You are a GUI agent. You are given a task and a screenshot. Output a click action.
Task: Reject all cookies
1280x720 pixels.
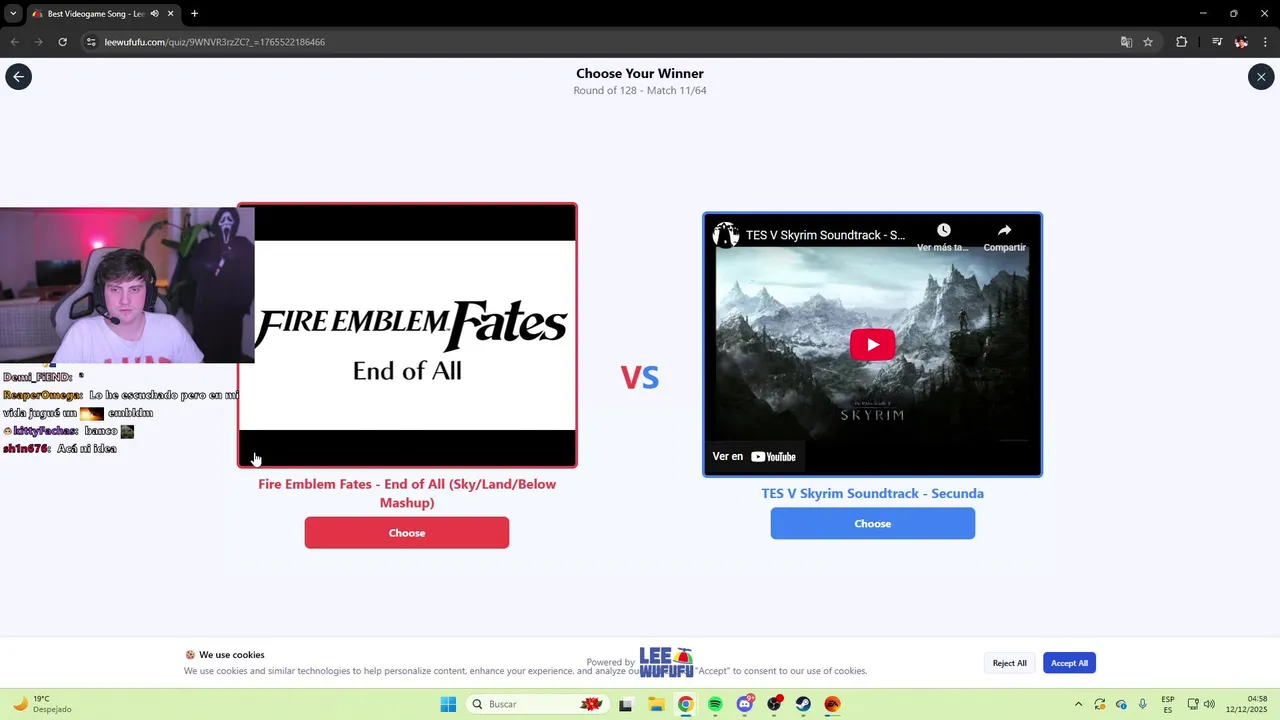tap(1009, 663)
